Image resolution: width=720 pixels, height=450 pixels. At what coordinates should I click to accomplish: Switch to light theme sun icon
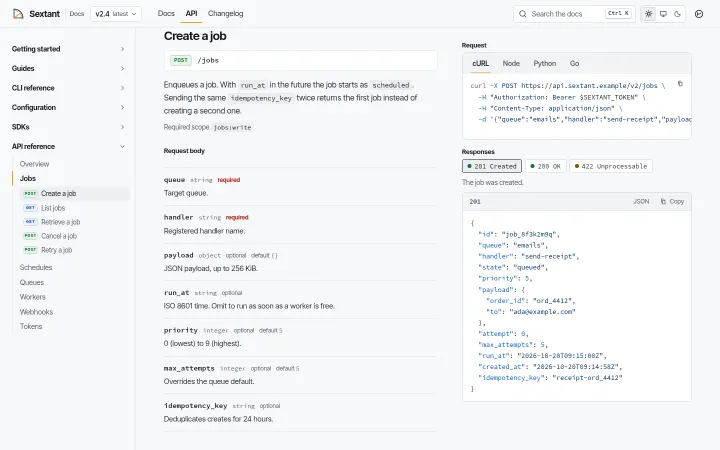648,14
